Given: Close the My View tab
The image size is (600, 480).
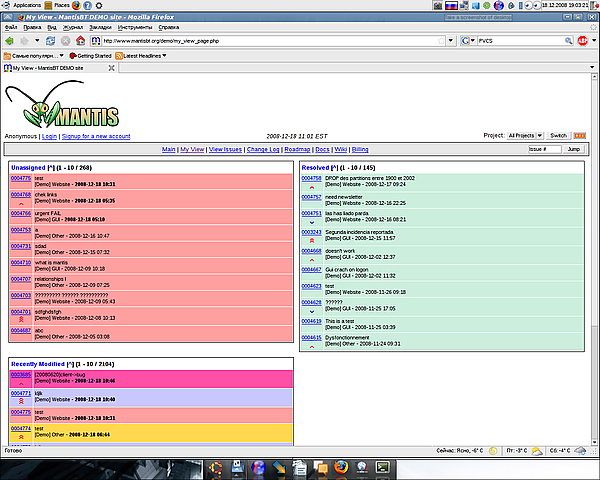Looking at the screenshot, I should coord(111,68).
